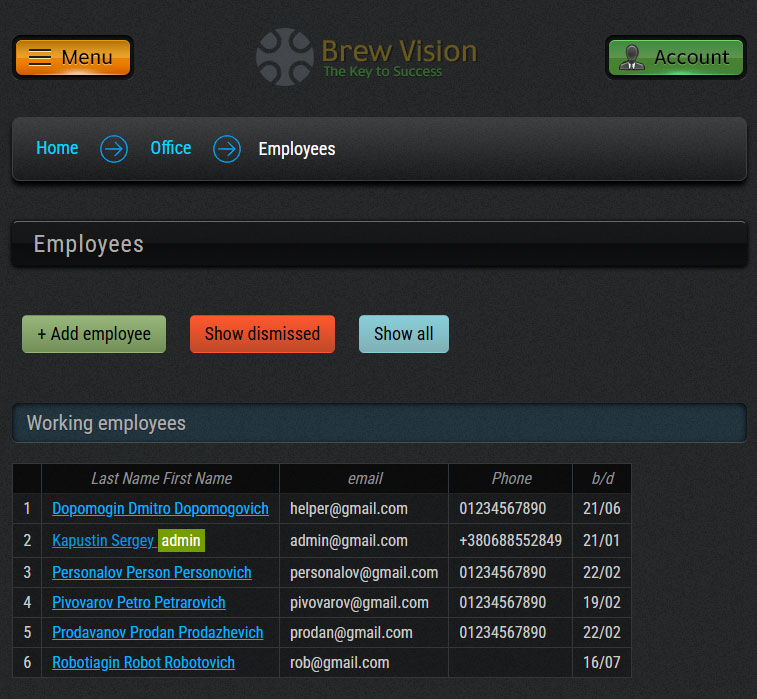Click the arrow icon after Office
Image resolution: width=757 pixels, height=699 pixels.
coord(227,149)
